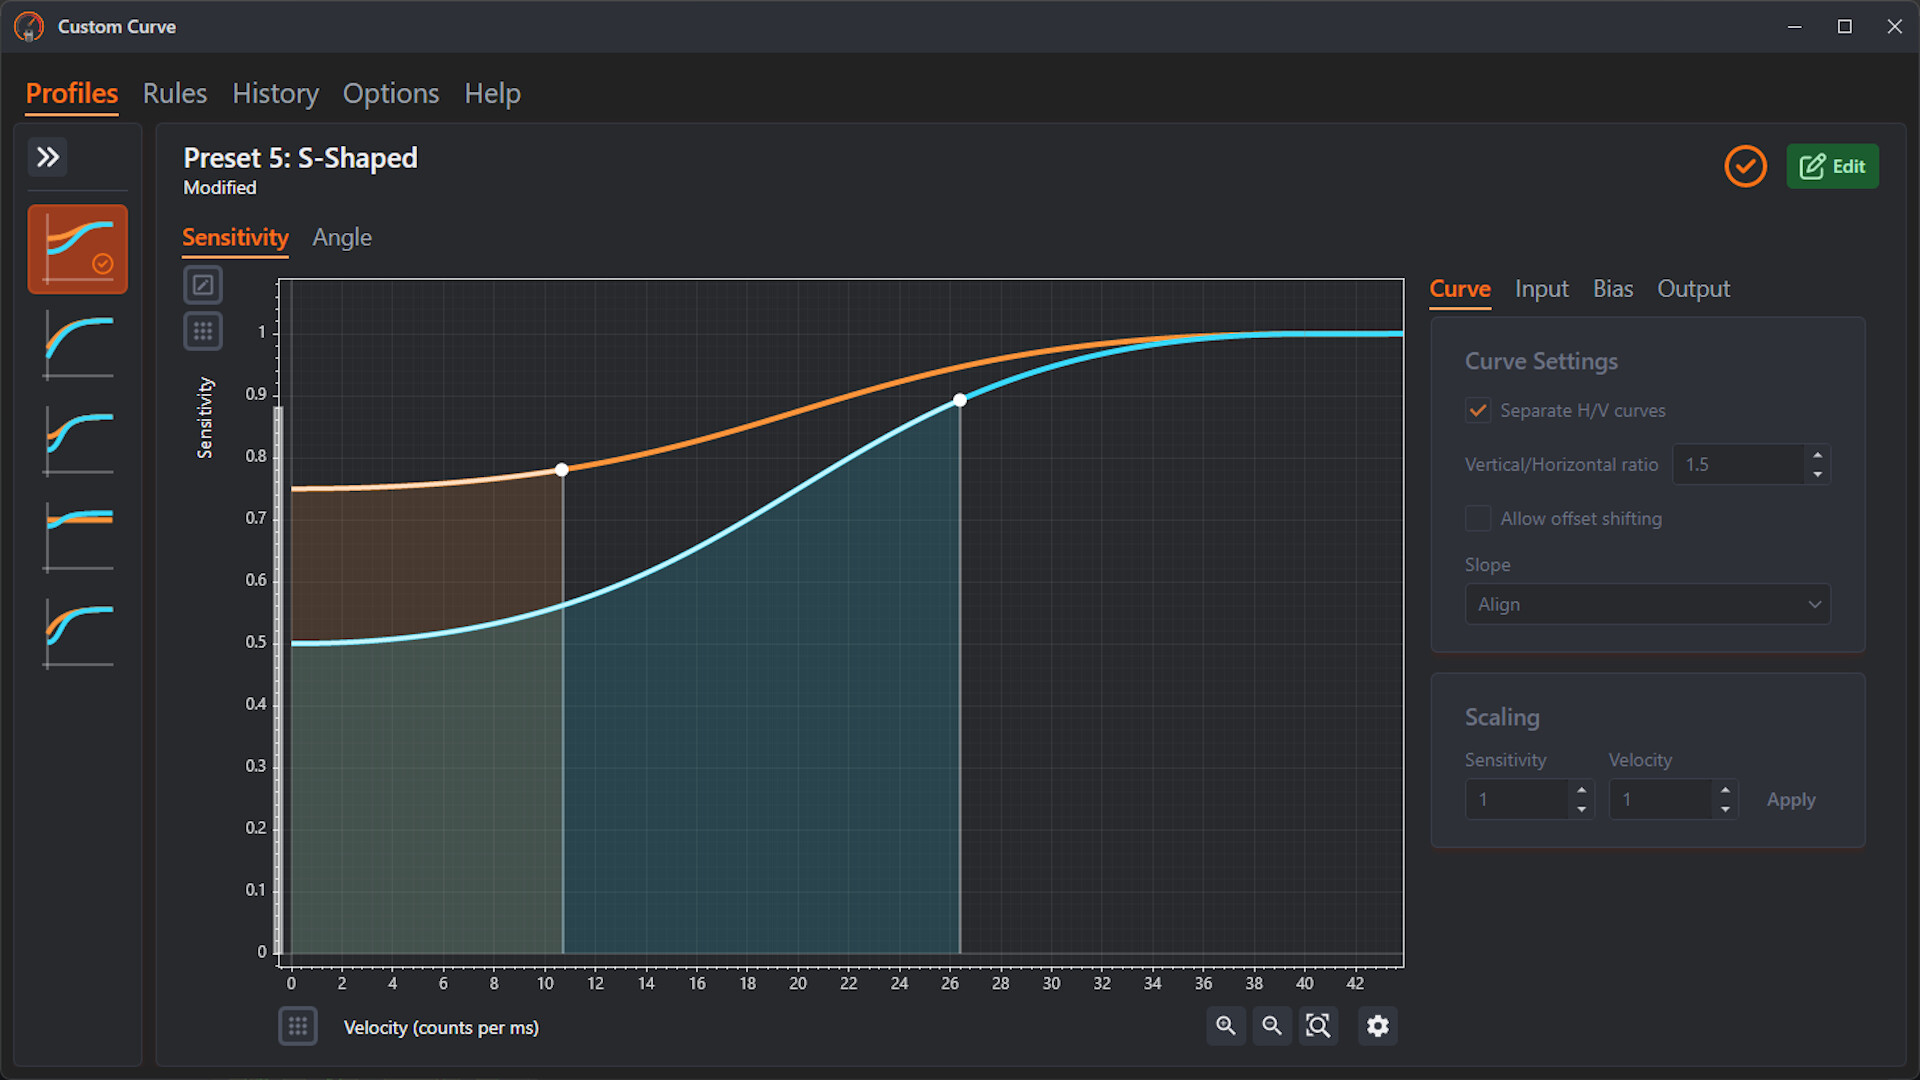The image size is (1920, 1080).
Task: Increase Vertical/Horizontal ratio with up arrow
Action: [x=1817, y=457]
